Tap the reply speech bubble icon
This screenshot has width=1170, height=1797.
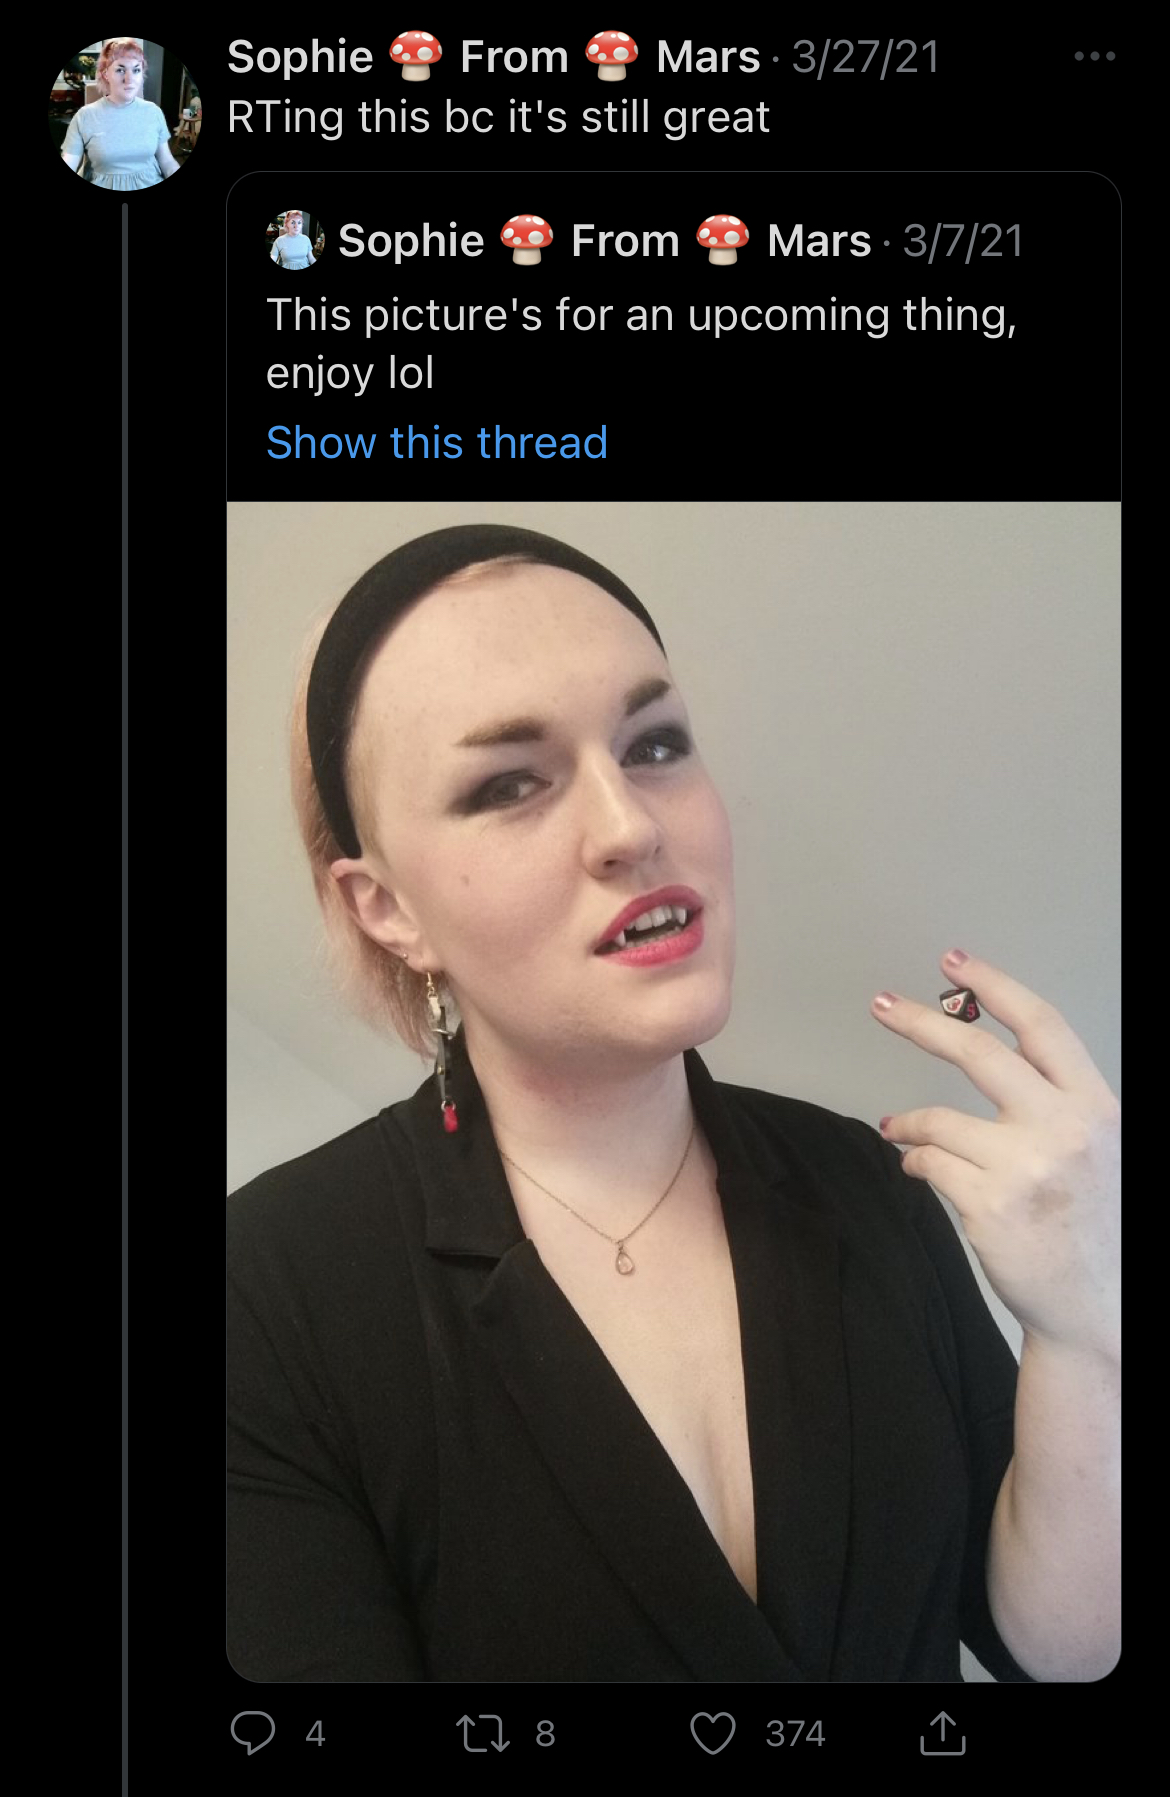click(x=252, y=1733)
